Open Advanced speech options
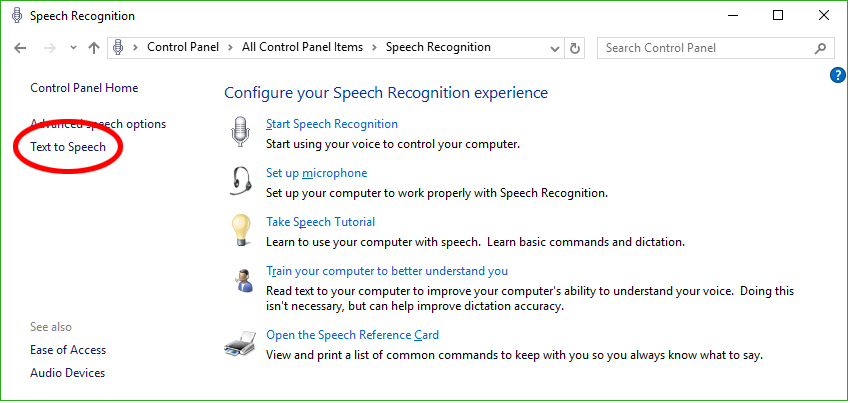 click(98, 124)
